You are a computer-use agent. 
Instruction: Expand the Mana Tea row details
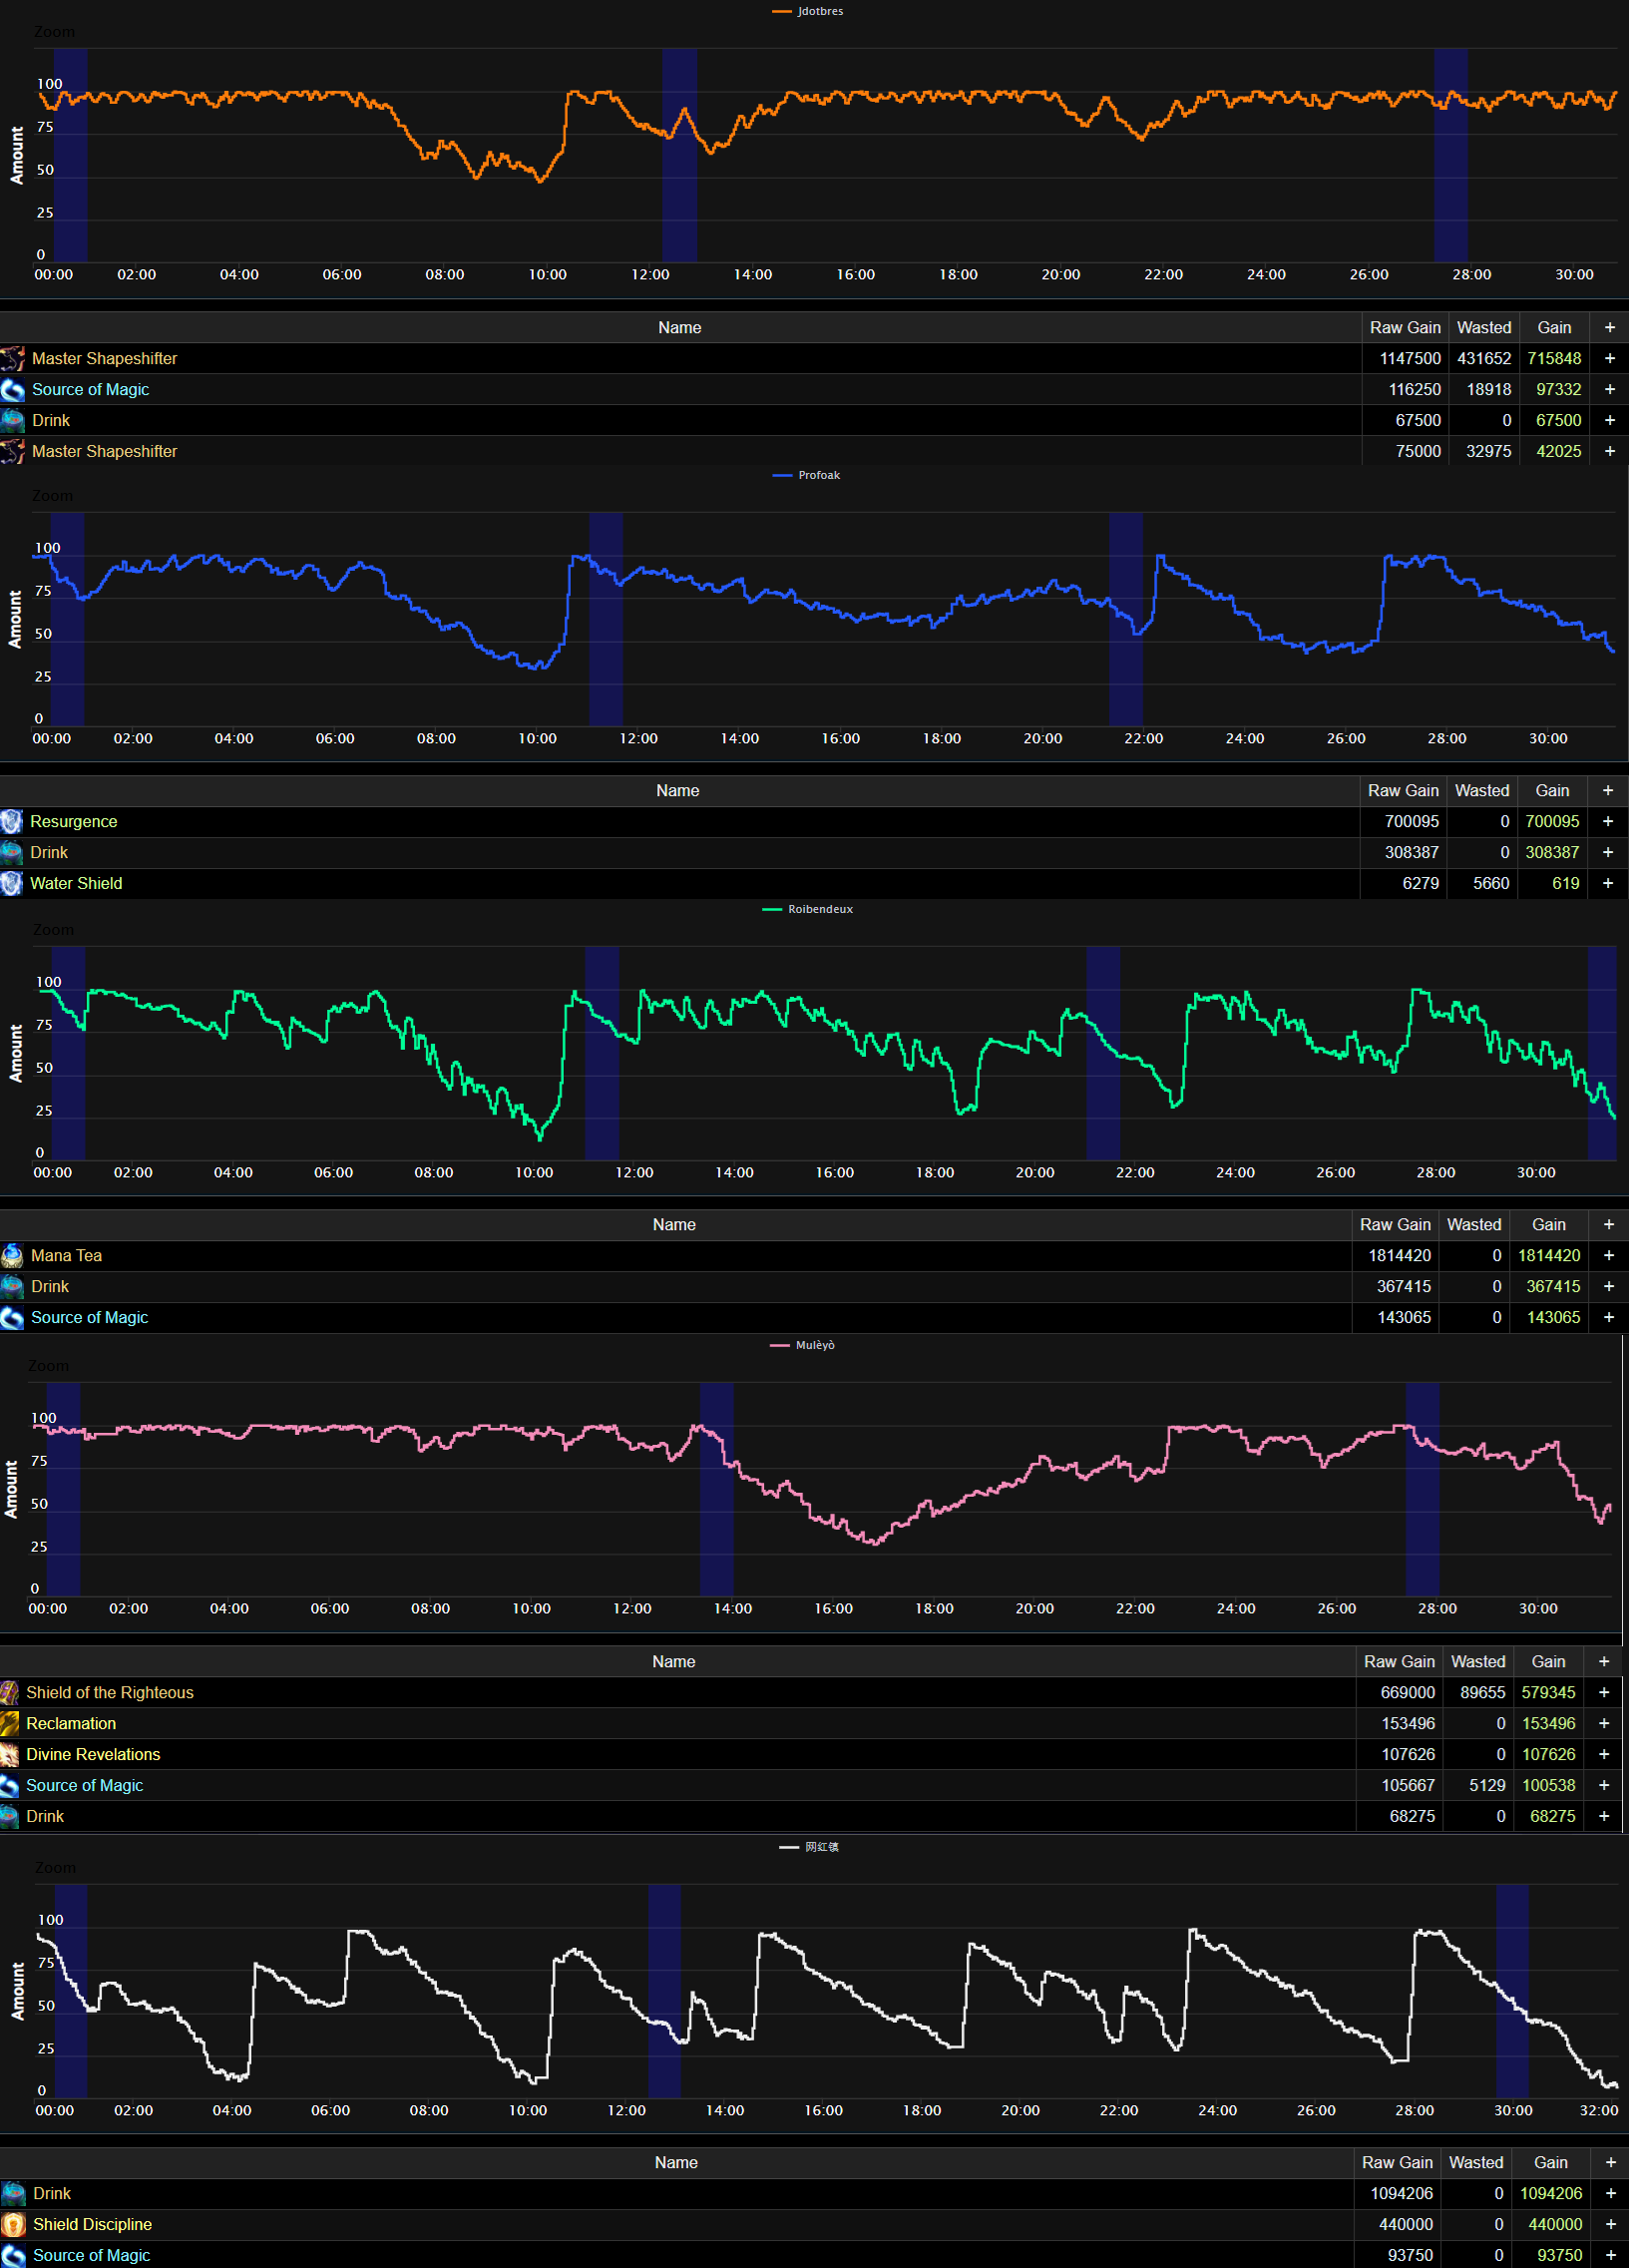pyautogui.click(x=1608, y=1255)
